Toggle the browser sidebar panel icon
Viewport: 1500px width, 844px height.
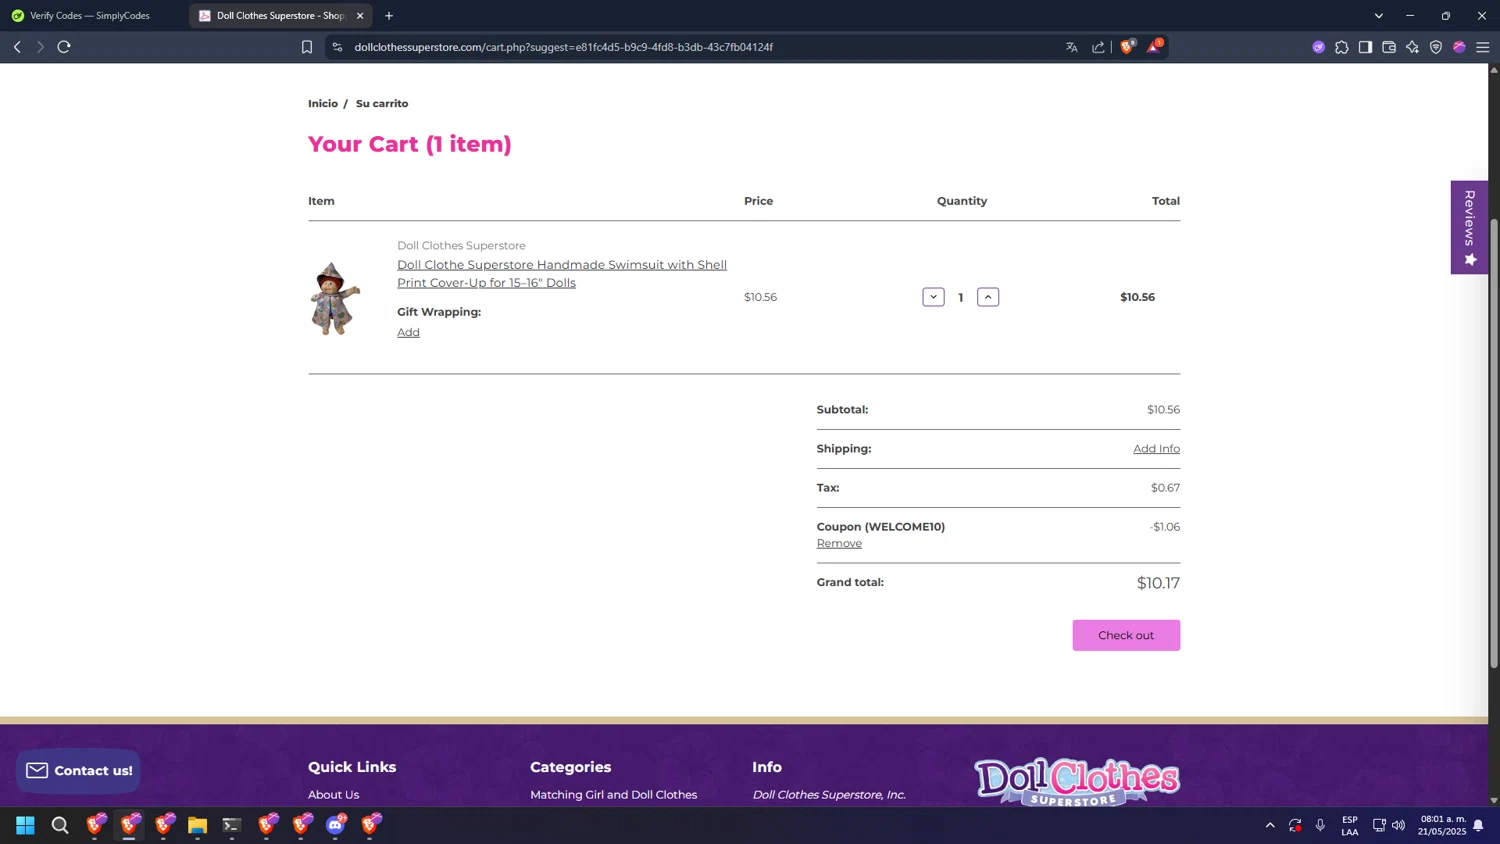tap(1365, 47)
